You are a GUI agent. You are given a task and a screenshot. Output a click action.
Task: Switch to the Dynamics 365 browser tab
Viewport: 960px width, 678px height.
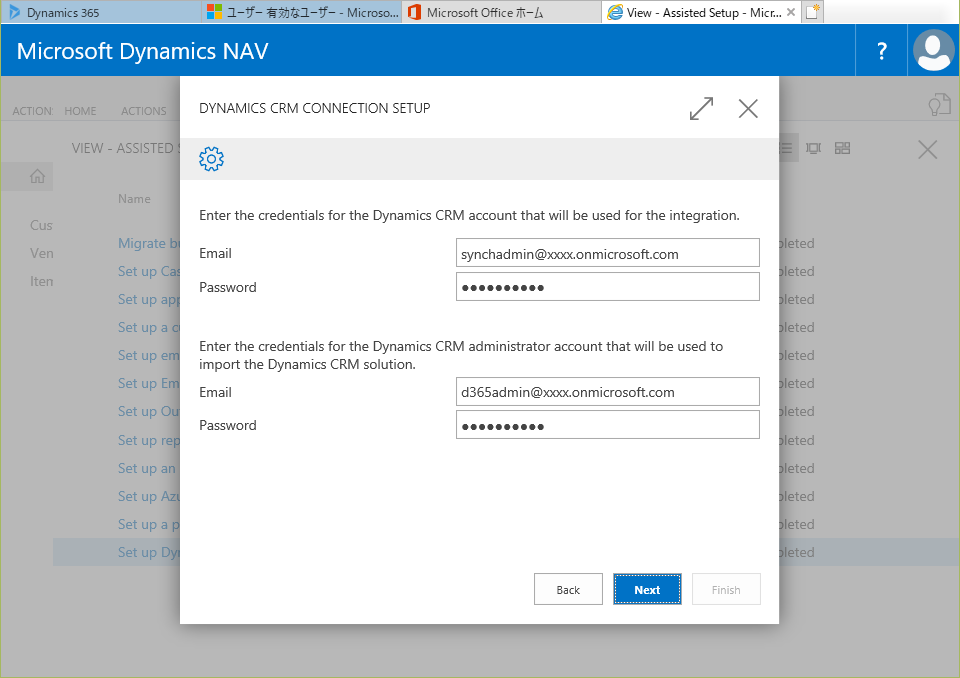coord(101,12)
